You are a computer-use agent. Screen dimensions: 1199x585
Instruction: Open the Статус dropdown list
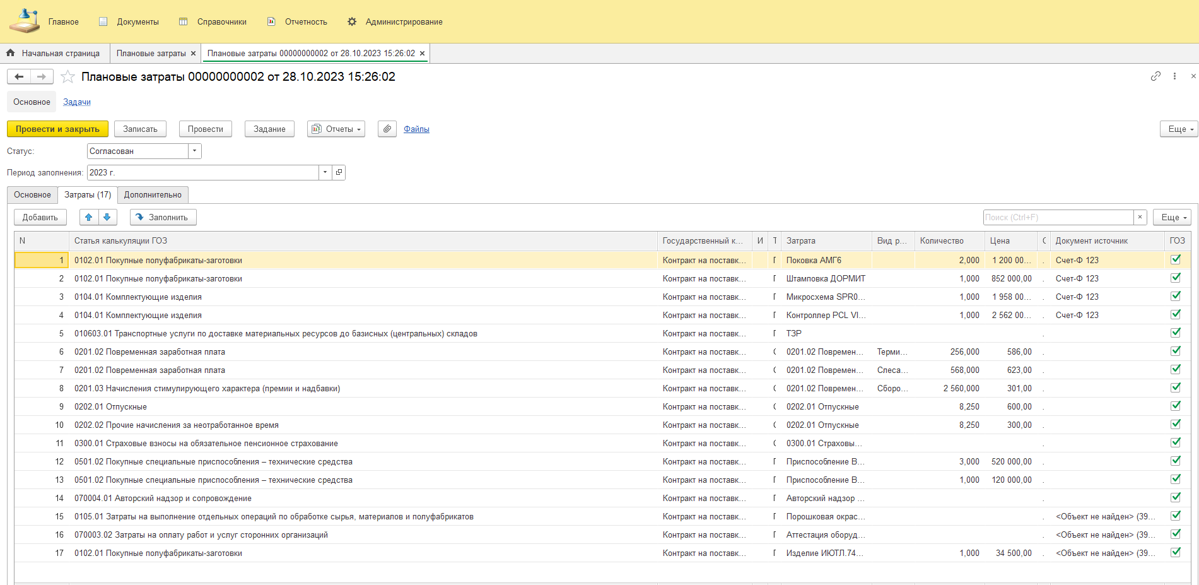[195, 151]
